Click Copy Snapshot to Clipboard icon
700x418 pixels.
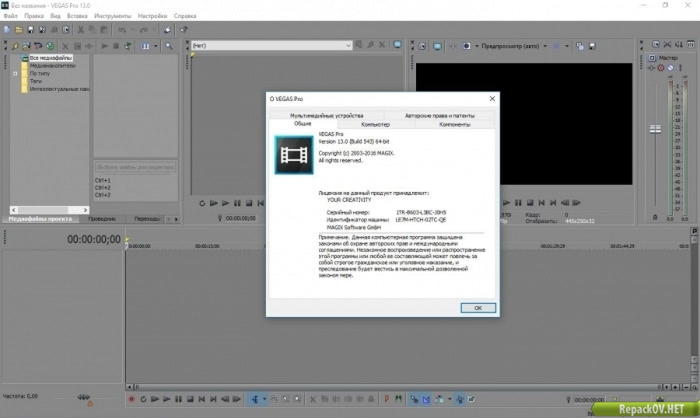click(x=579, y=46)
